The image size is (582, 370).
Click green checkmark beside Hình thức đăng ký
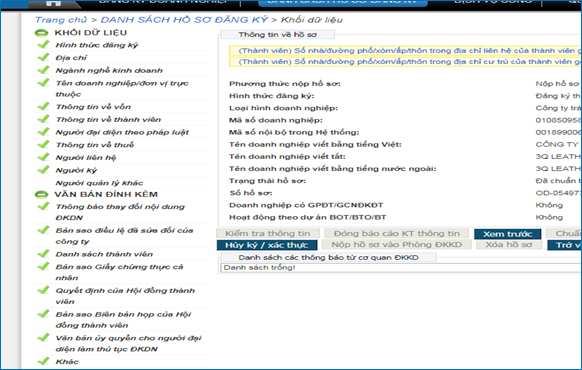[43, 45]
